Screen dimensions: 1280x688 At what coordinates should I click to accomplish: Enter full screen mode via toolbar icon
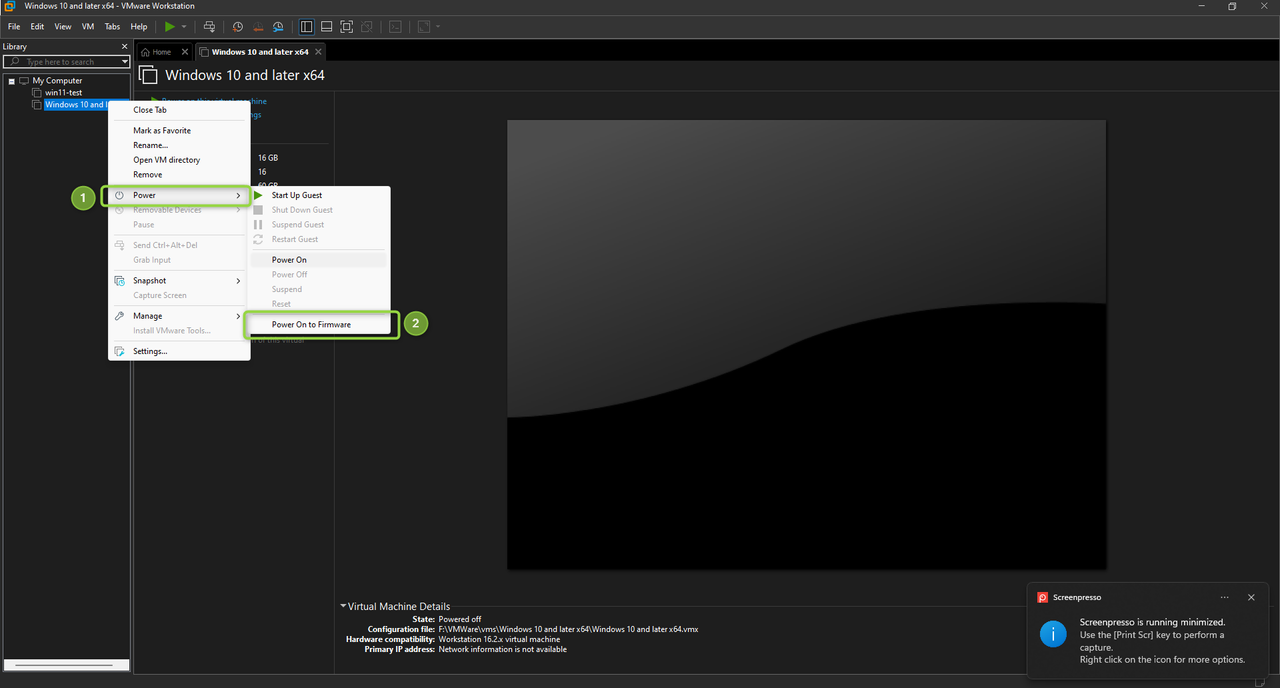pos(346,26)
